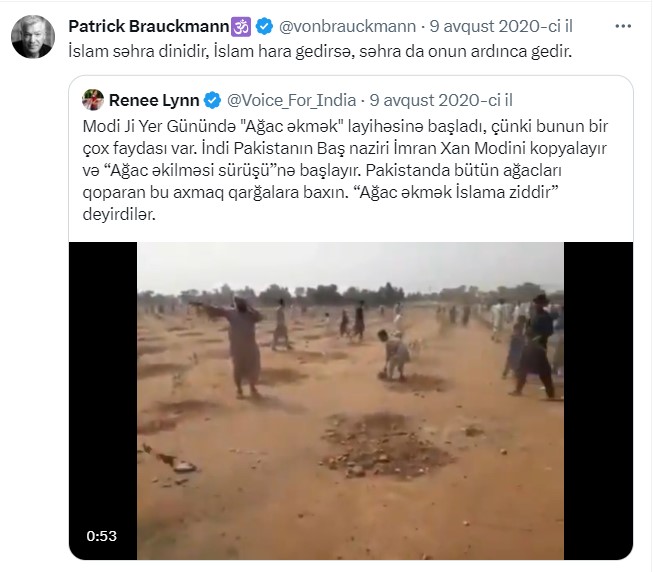Open the @vonbrauckmann handle
This screenshot has width=653, height=572.
[347, 26]
